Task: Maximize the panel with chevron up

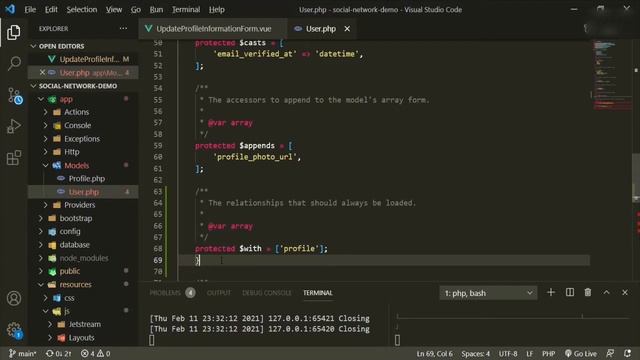Action: [607, 292]
